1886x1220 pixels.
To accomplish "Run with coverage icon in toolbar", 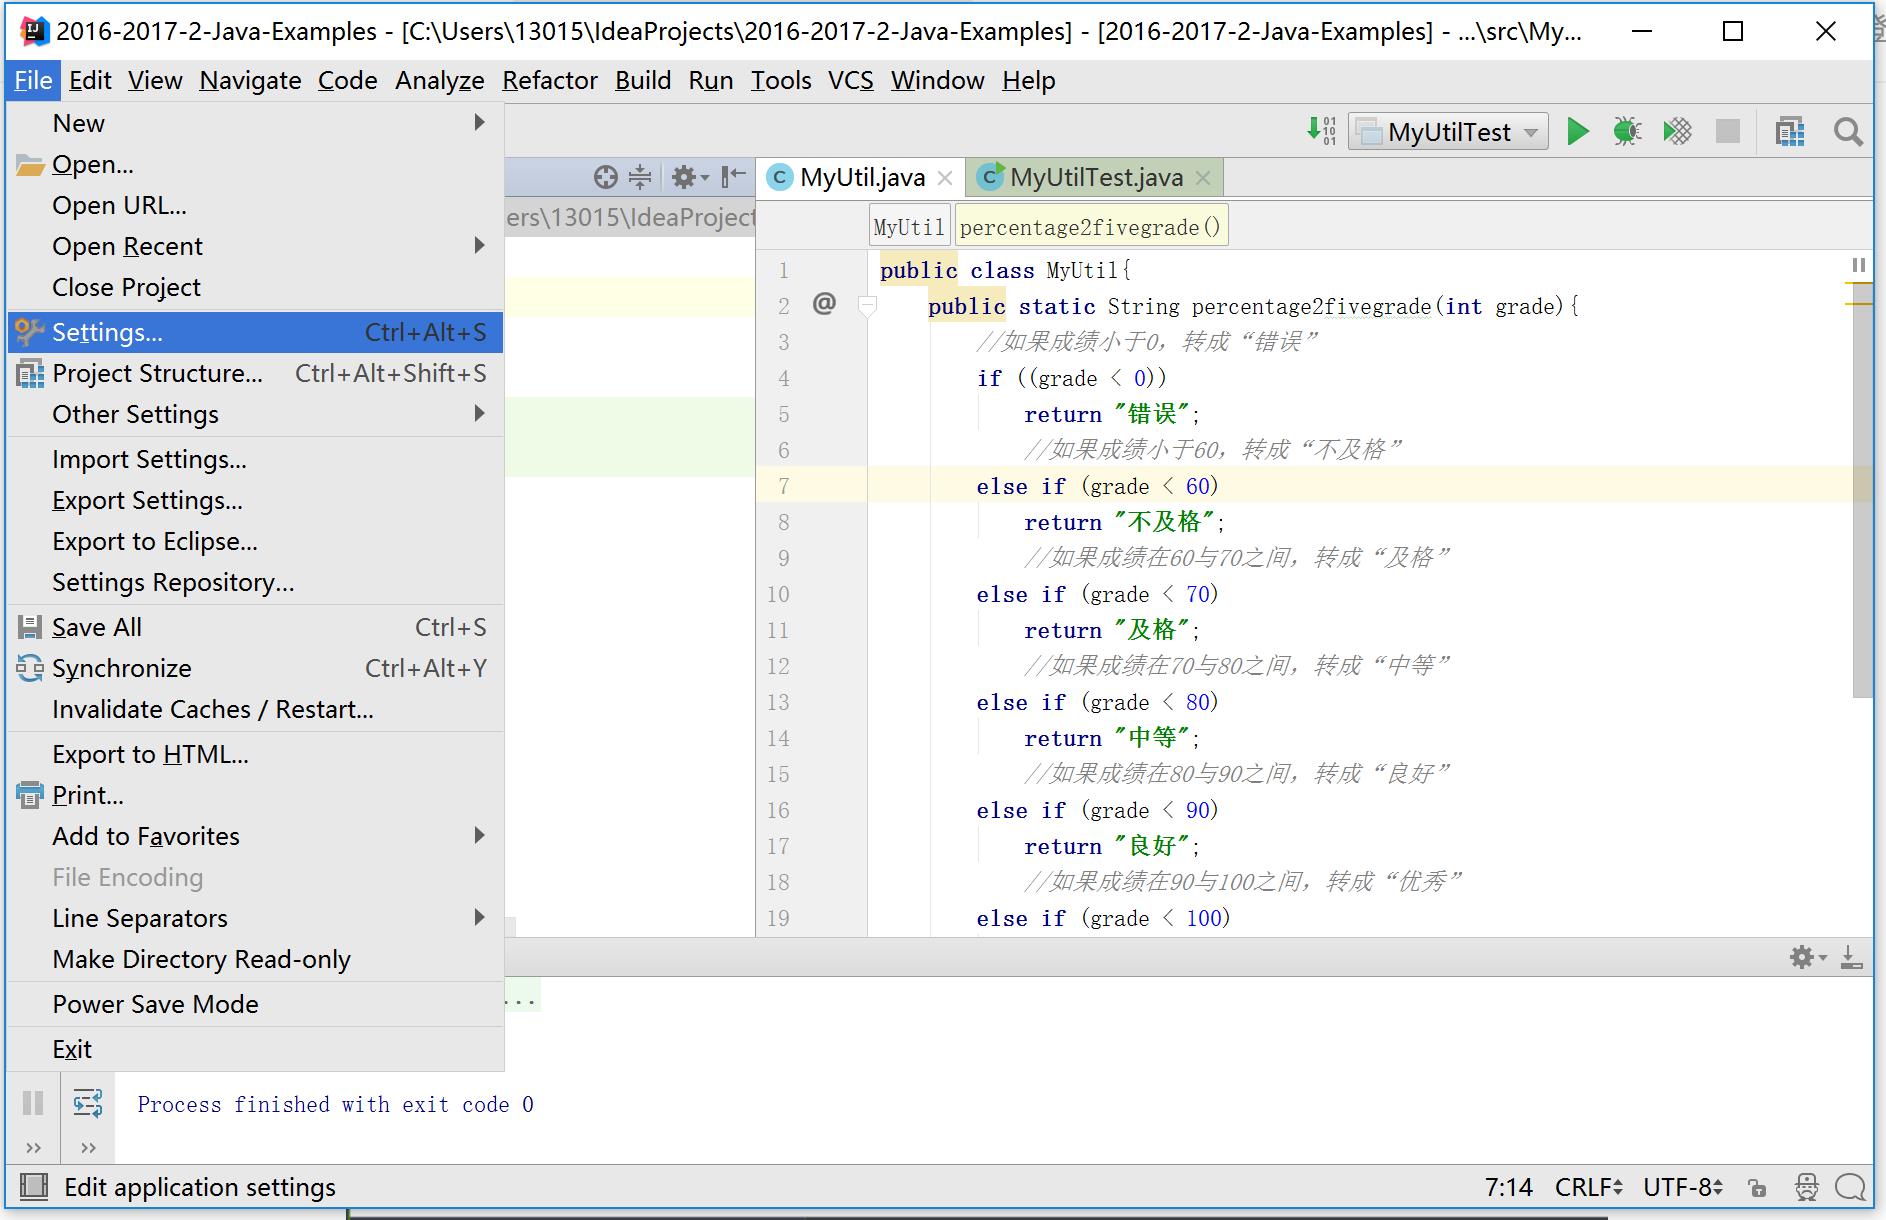I will [1677, 131].
